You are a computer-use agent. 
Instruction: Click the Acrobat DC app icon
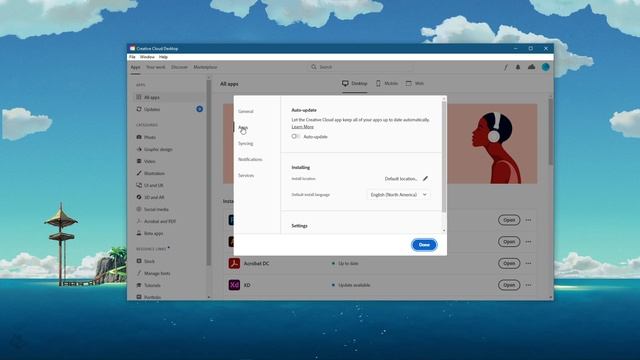pos(234,263)
